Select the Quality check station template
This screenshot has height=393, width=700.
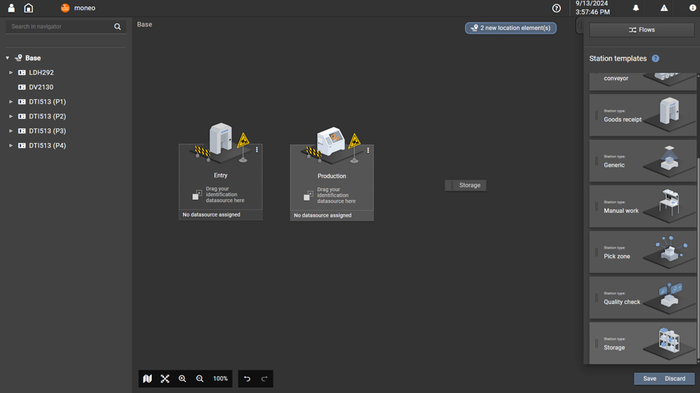coord(642,297)
